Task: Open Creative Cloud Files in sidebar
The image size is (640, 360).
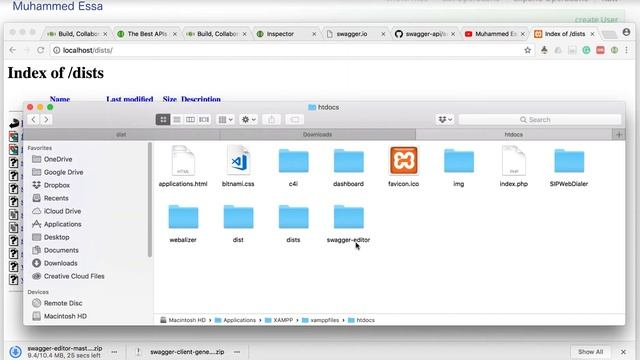Action: (74, 276)
